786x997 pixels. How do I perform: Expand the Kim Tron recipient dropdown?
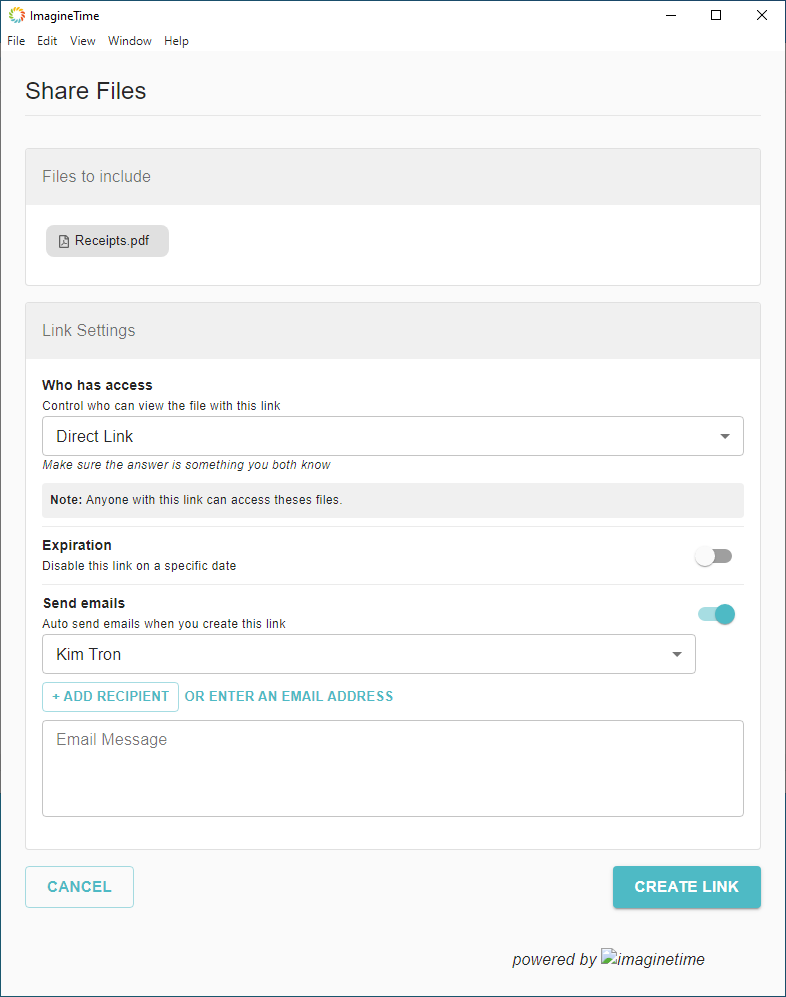(677, 654)
